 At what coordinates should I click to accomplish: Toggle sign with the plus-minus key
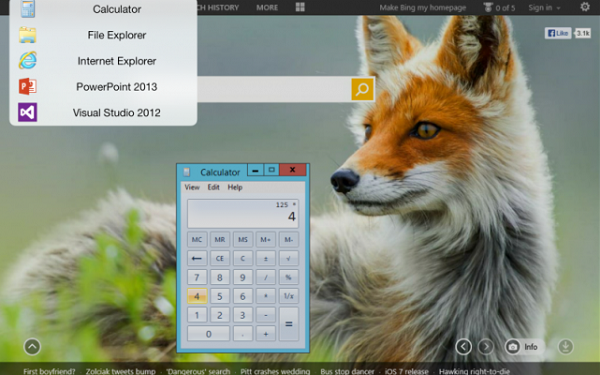[x=266, y=258]
